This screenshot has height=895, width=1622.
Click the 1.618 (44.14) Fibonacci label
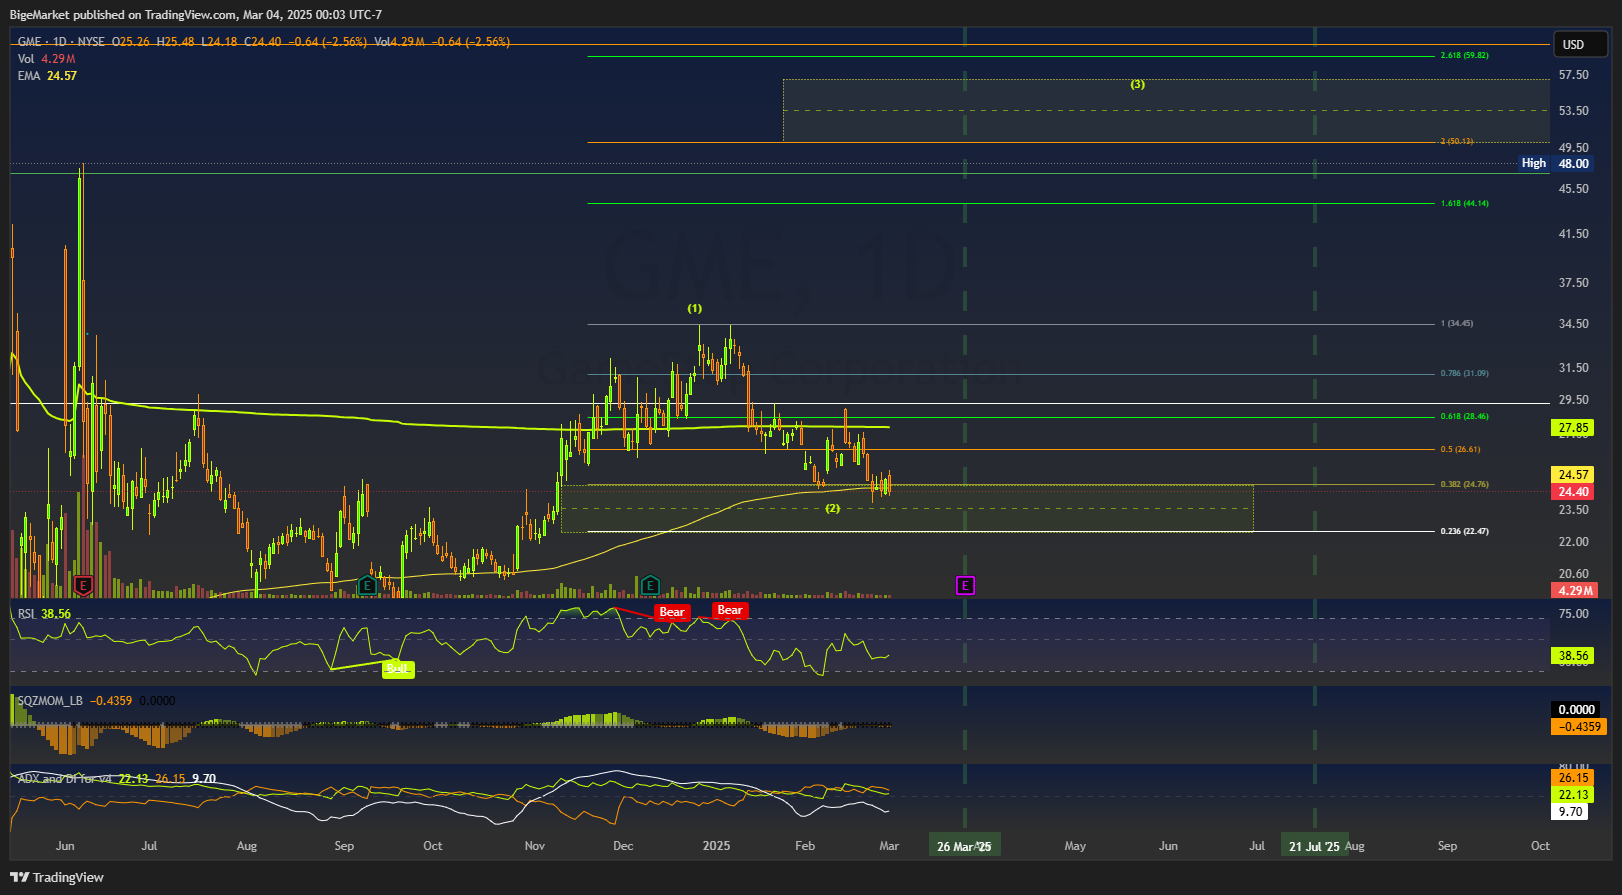1464,203
